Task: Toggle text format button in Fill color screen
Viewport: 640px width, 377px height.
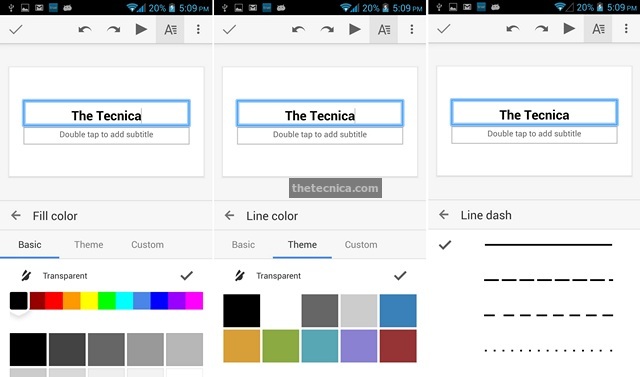Action: click(x=170, y=29)
